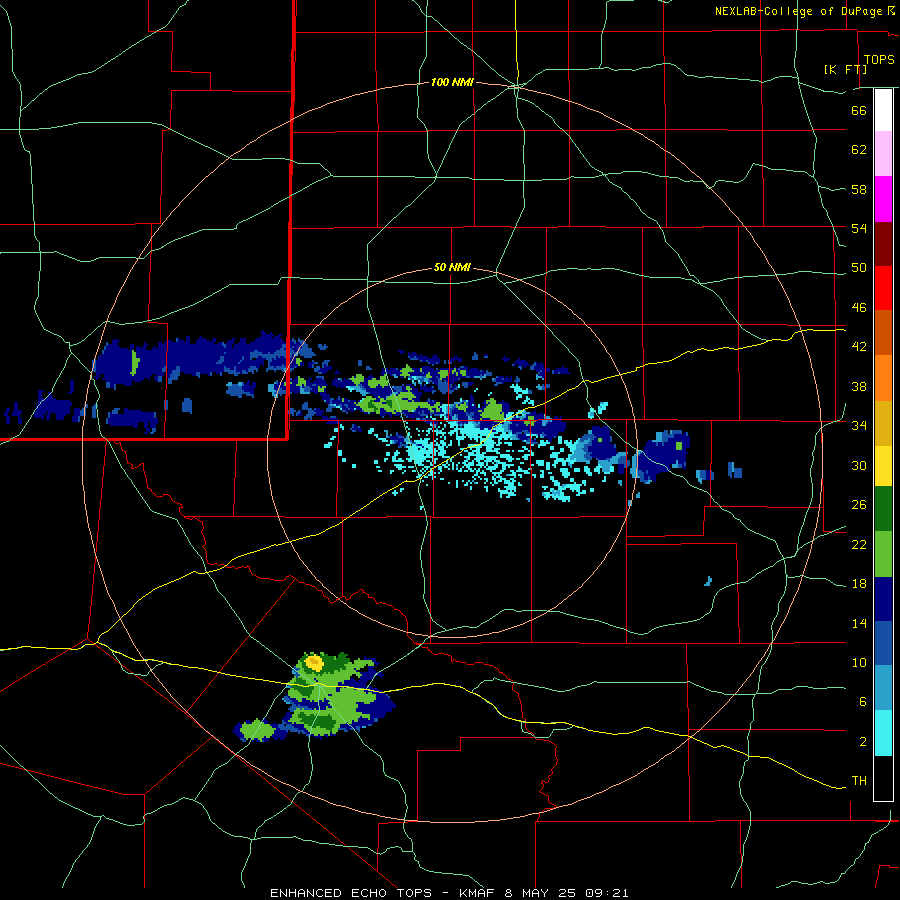Click legend value 34
Image resolution: width=900 pixels, height=900 pixels.
pos(859,426)
